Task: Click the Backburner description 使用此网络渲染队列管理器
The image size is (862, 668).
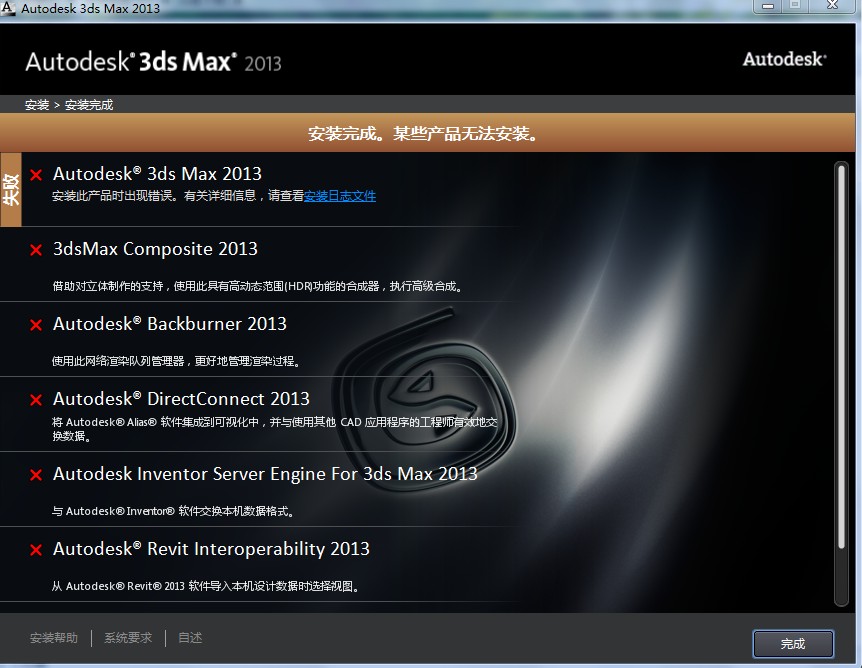Action: (x=176, y=361)
